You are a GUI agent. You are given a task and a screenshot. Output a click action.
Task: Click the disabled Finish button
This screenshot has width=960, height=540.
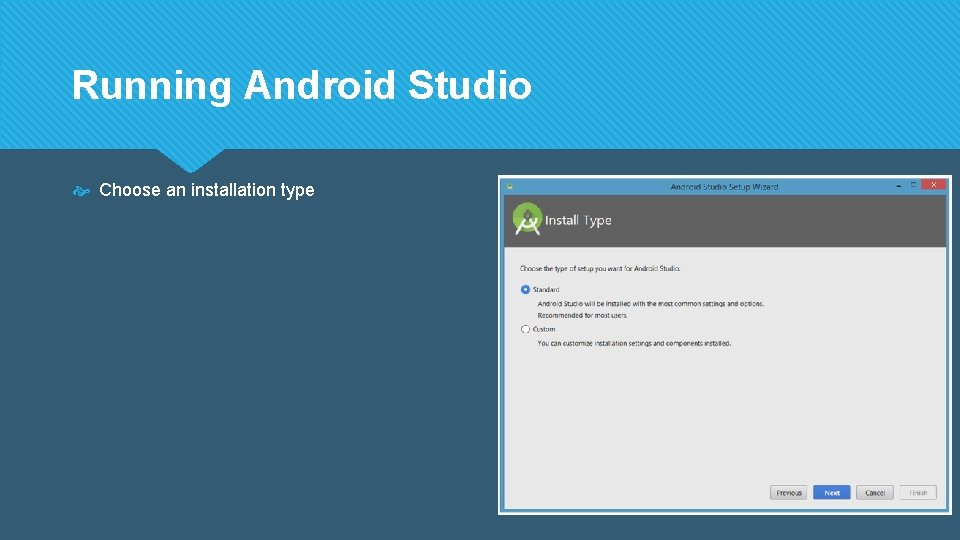(x=918, y=493)
